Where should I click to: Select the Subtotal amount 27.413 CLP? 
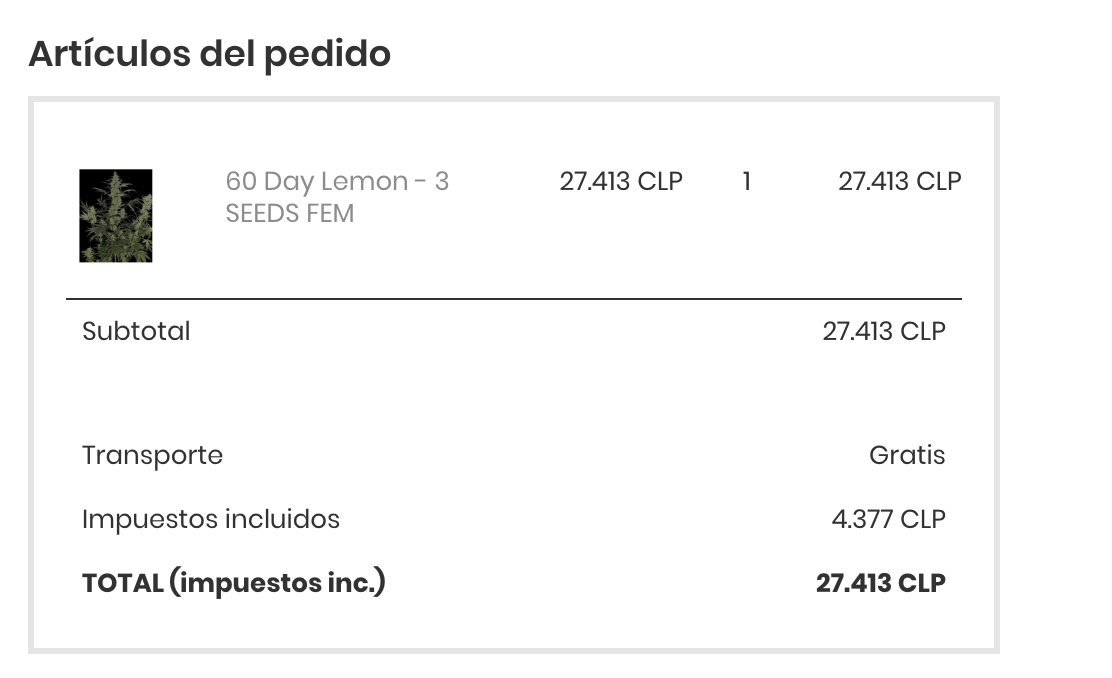883,331
